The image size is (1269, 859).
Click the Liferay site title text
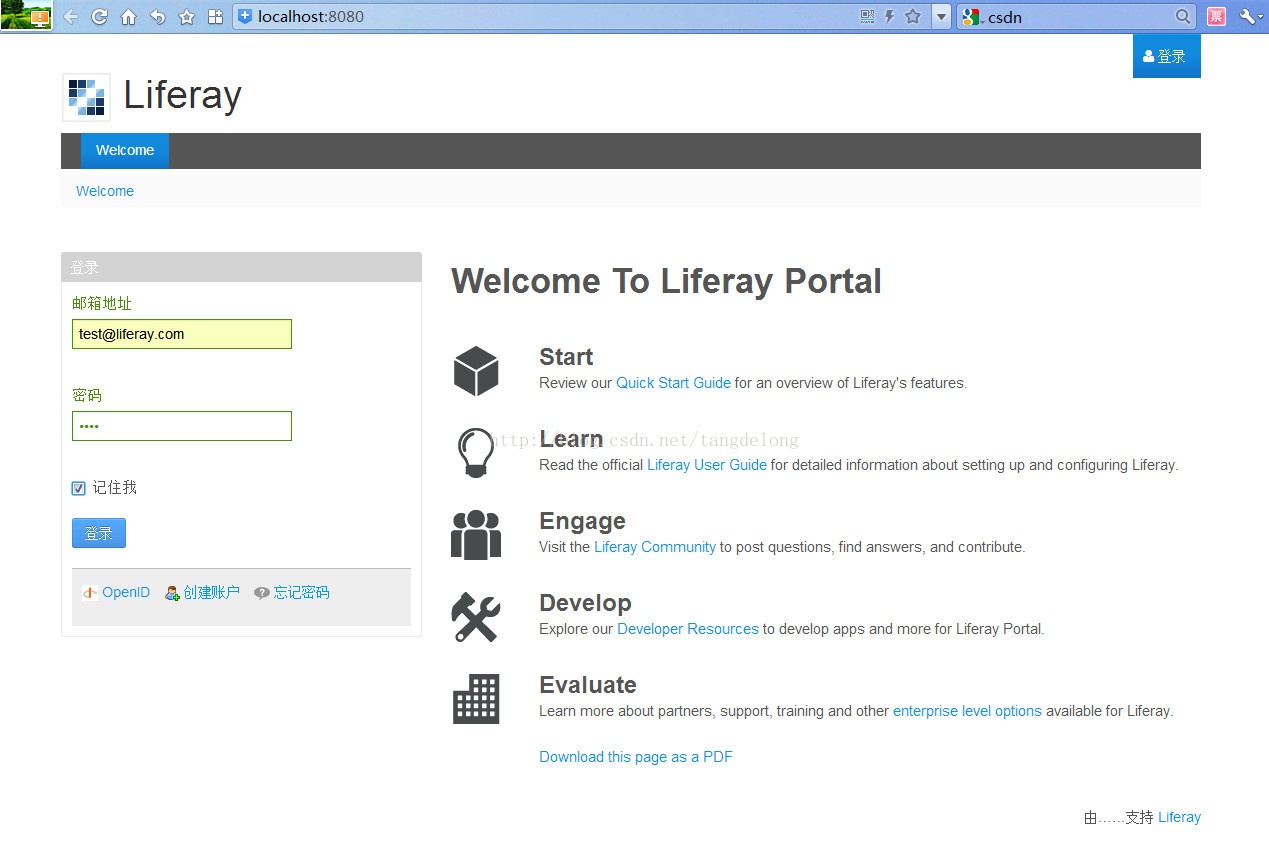pyautogui.click(x=182, y=95)
